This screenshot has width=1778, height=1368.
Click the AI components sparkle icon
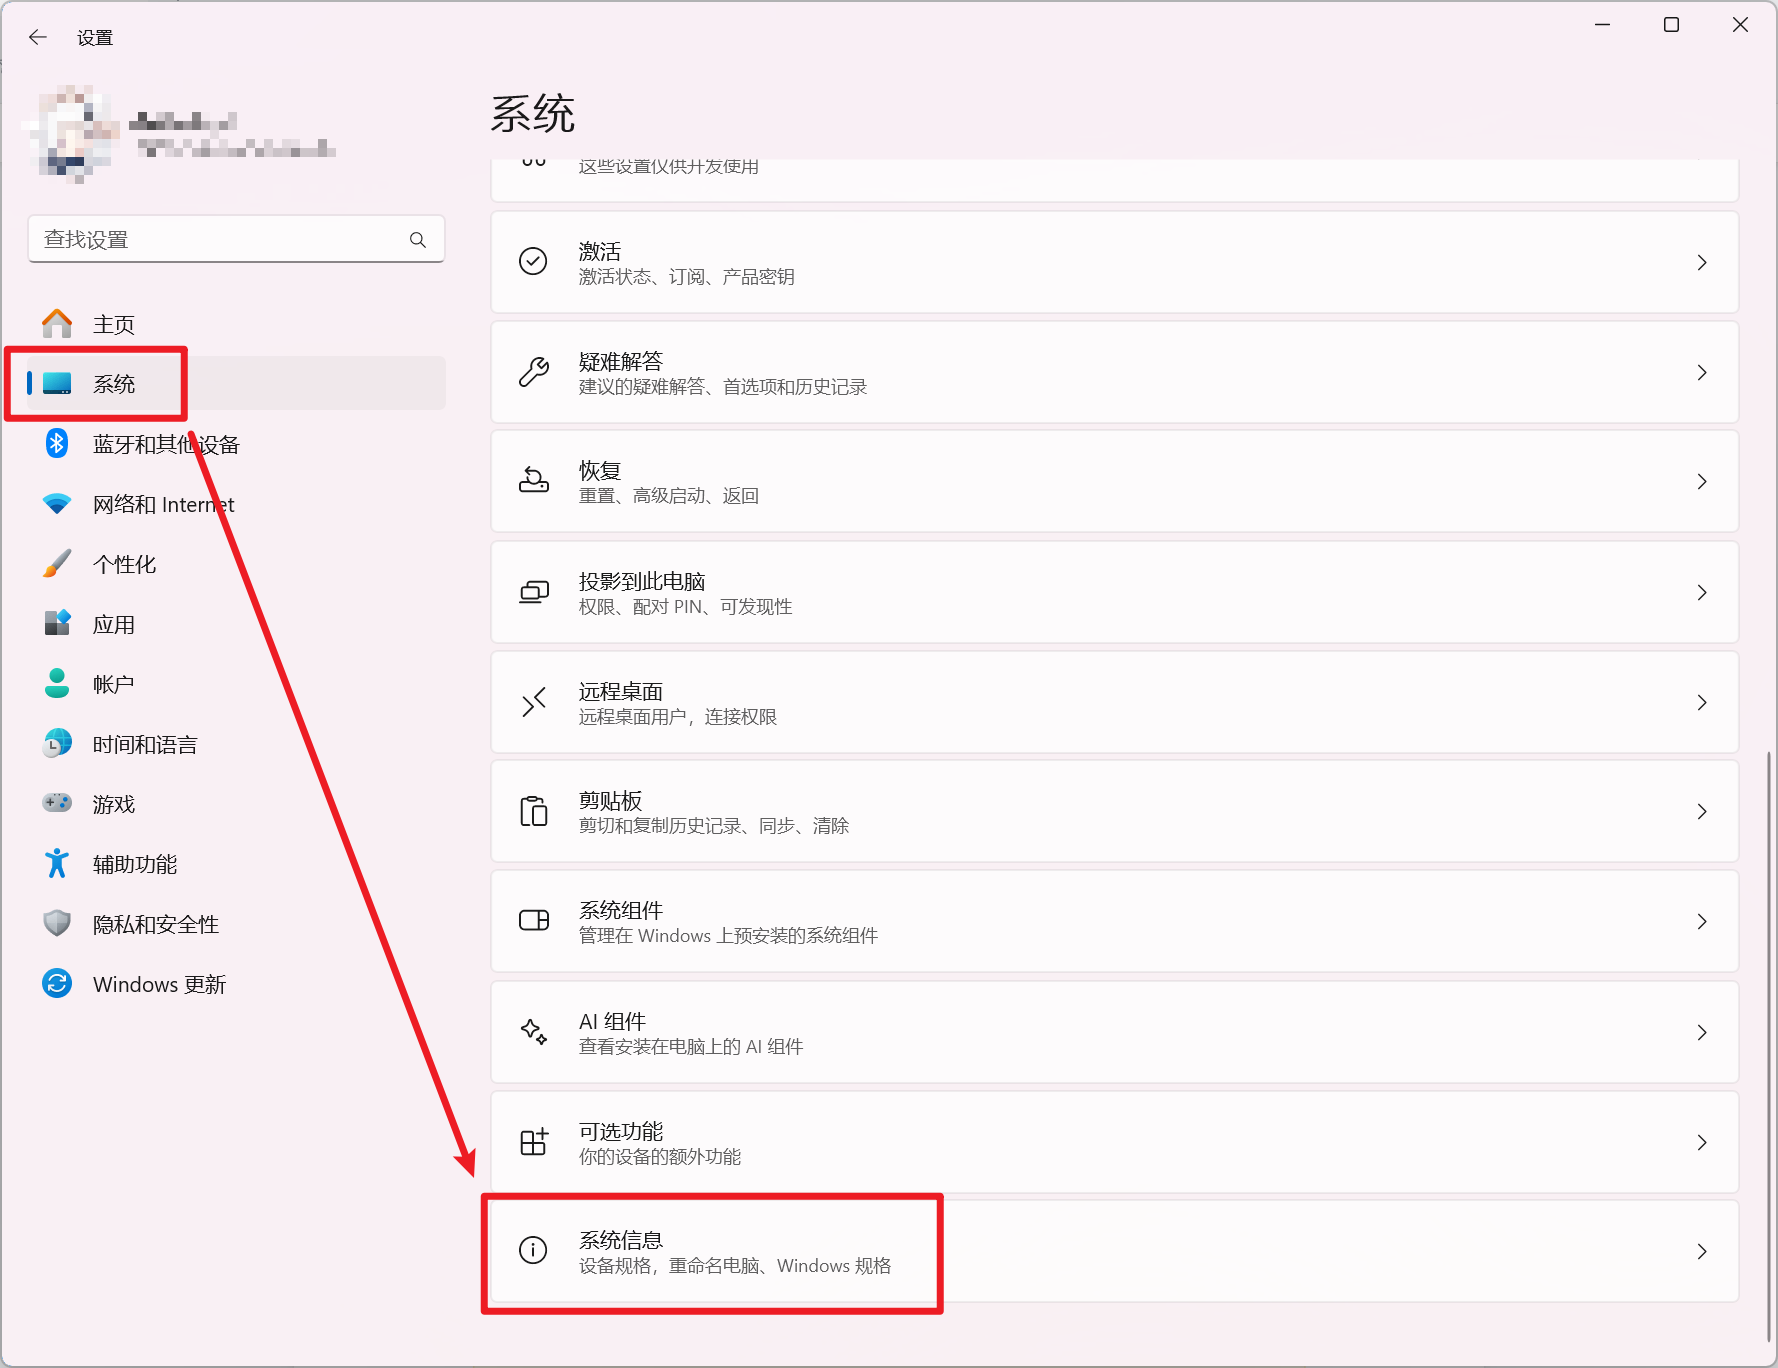(x=534, y=1032)
